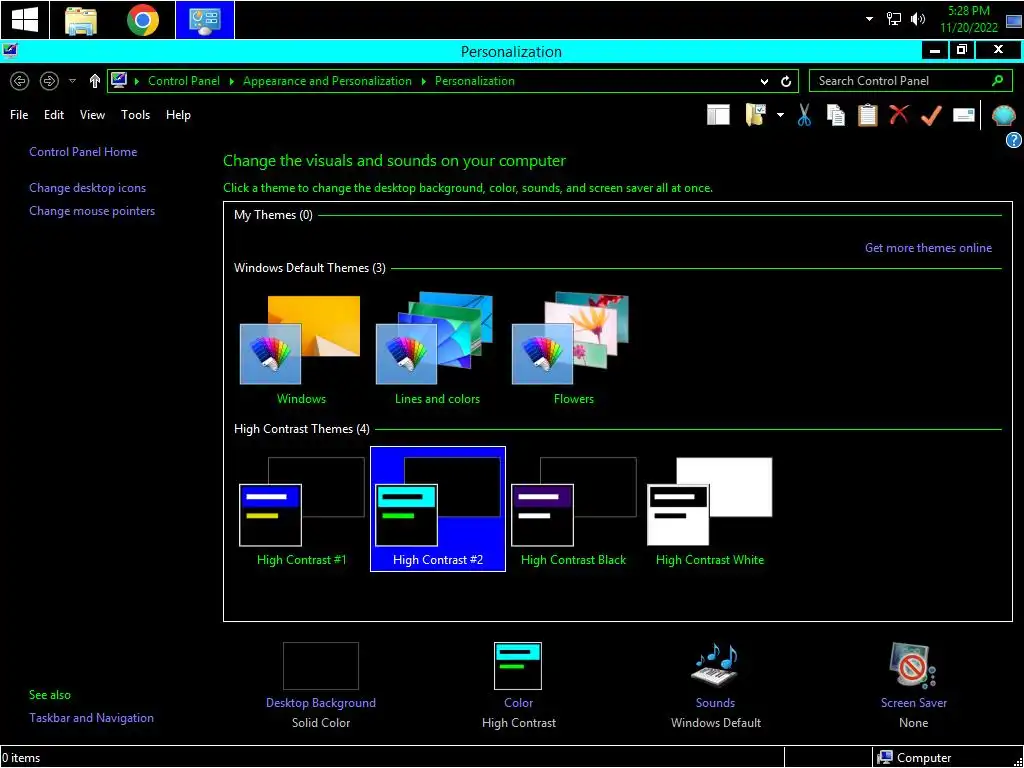Click the My Themes (0) heading

[273, 215]
